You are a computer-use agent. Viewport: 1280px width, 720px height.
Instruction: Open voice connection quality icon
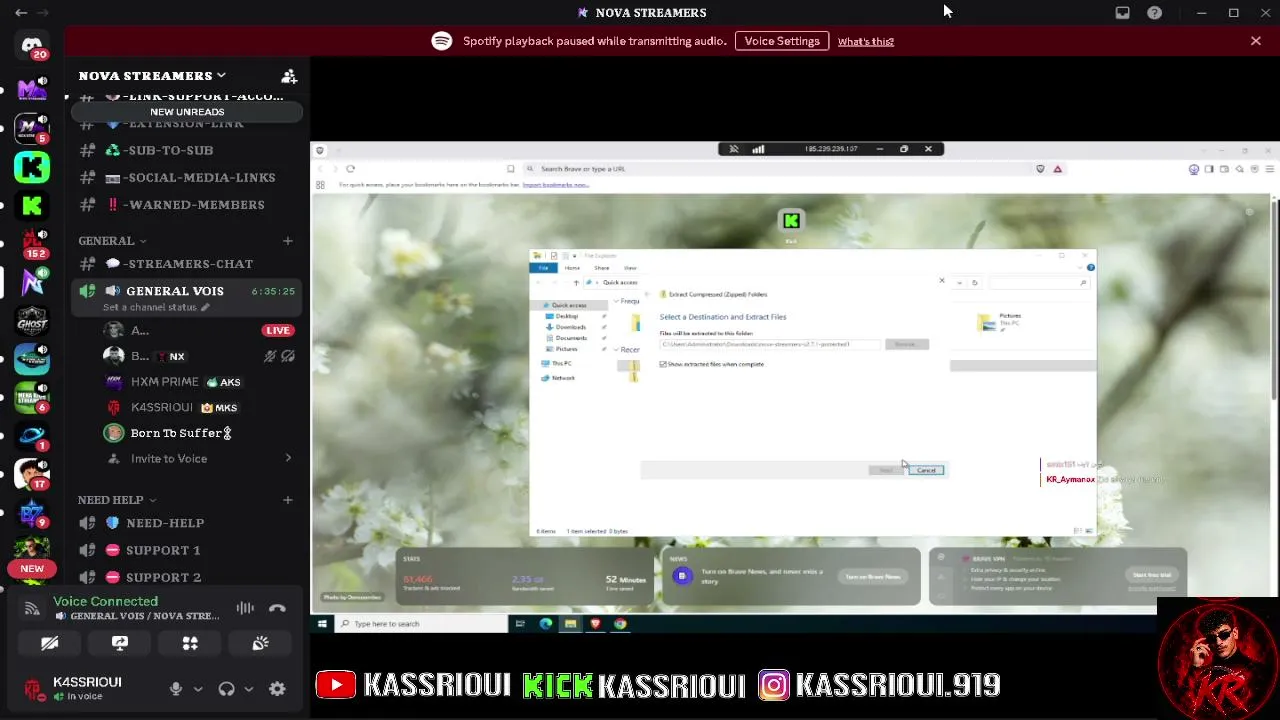click(x=32, y=608)
